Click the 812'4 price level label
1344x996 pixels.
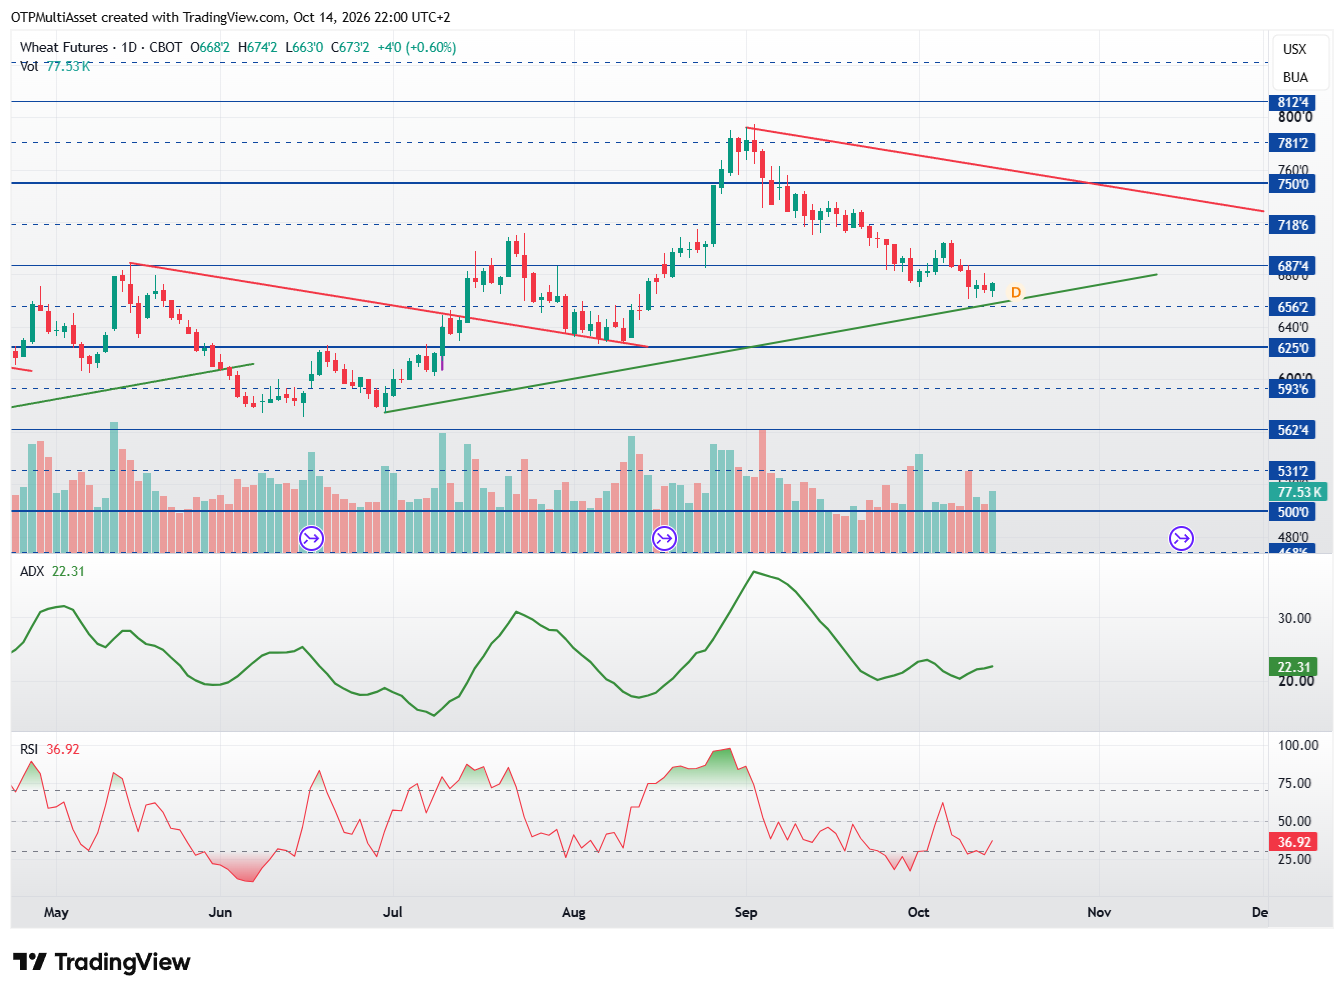pos(1292,102)
